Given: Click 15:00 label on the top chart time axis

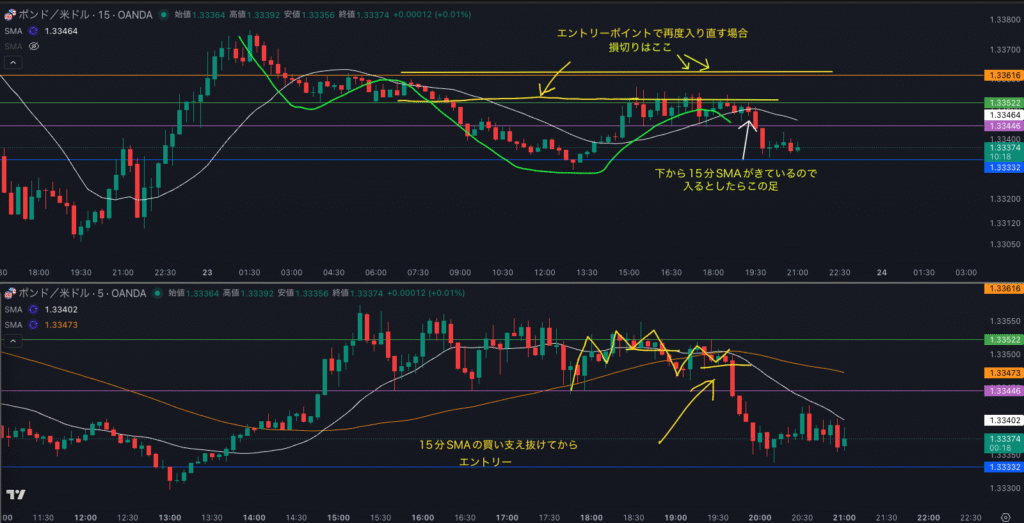Looking at the screenshot, I should 629,272.
